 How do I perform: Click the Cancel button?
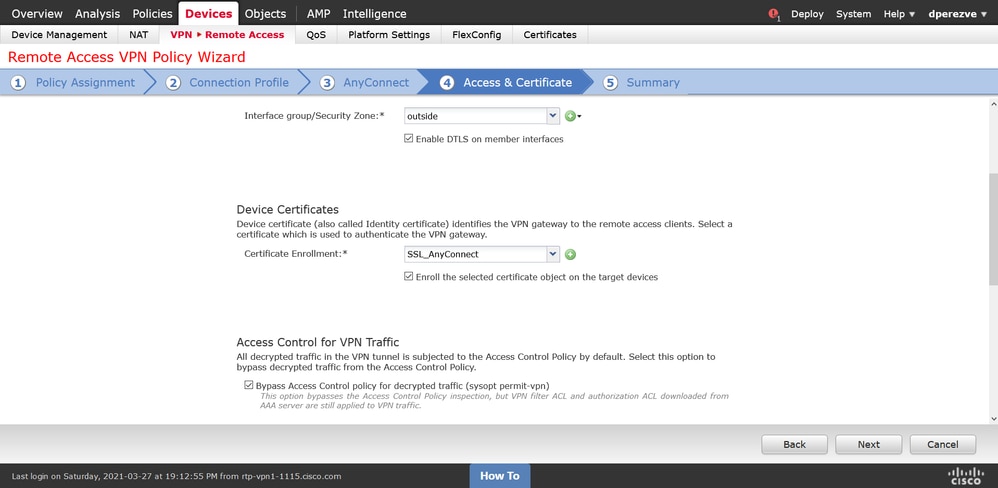(943, 445)
